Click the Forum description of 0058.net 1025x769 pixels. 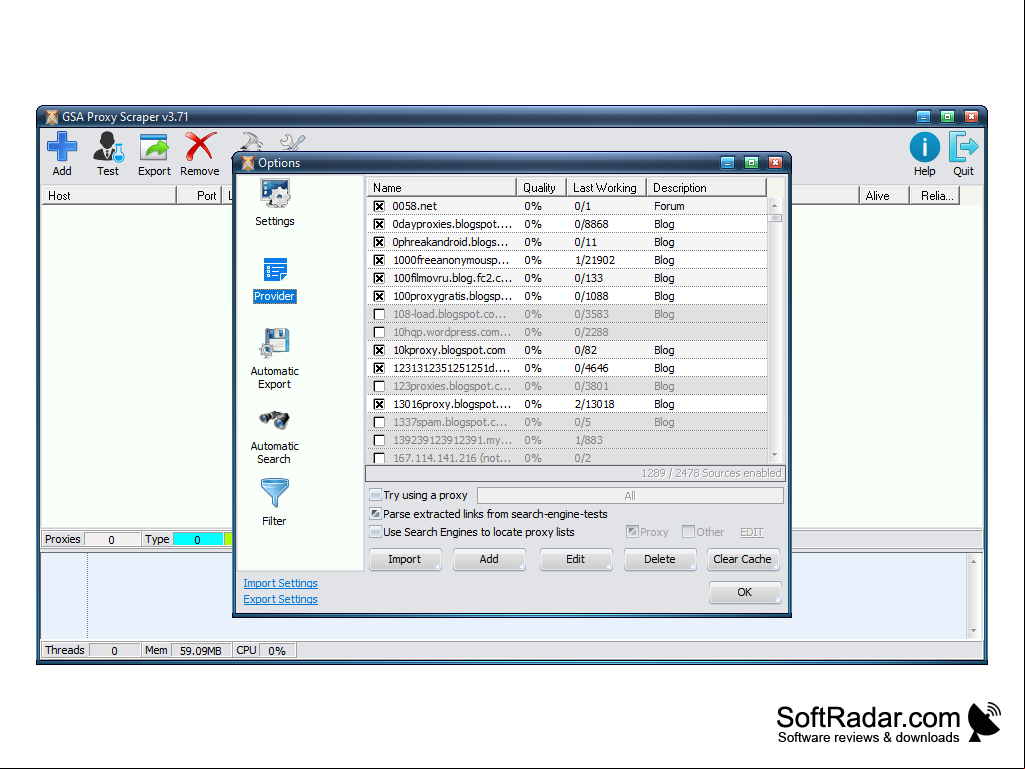coord(669,206)
